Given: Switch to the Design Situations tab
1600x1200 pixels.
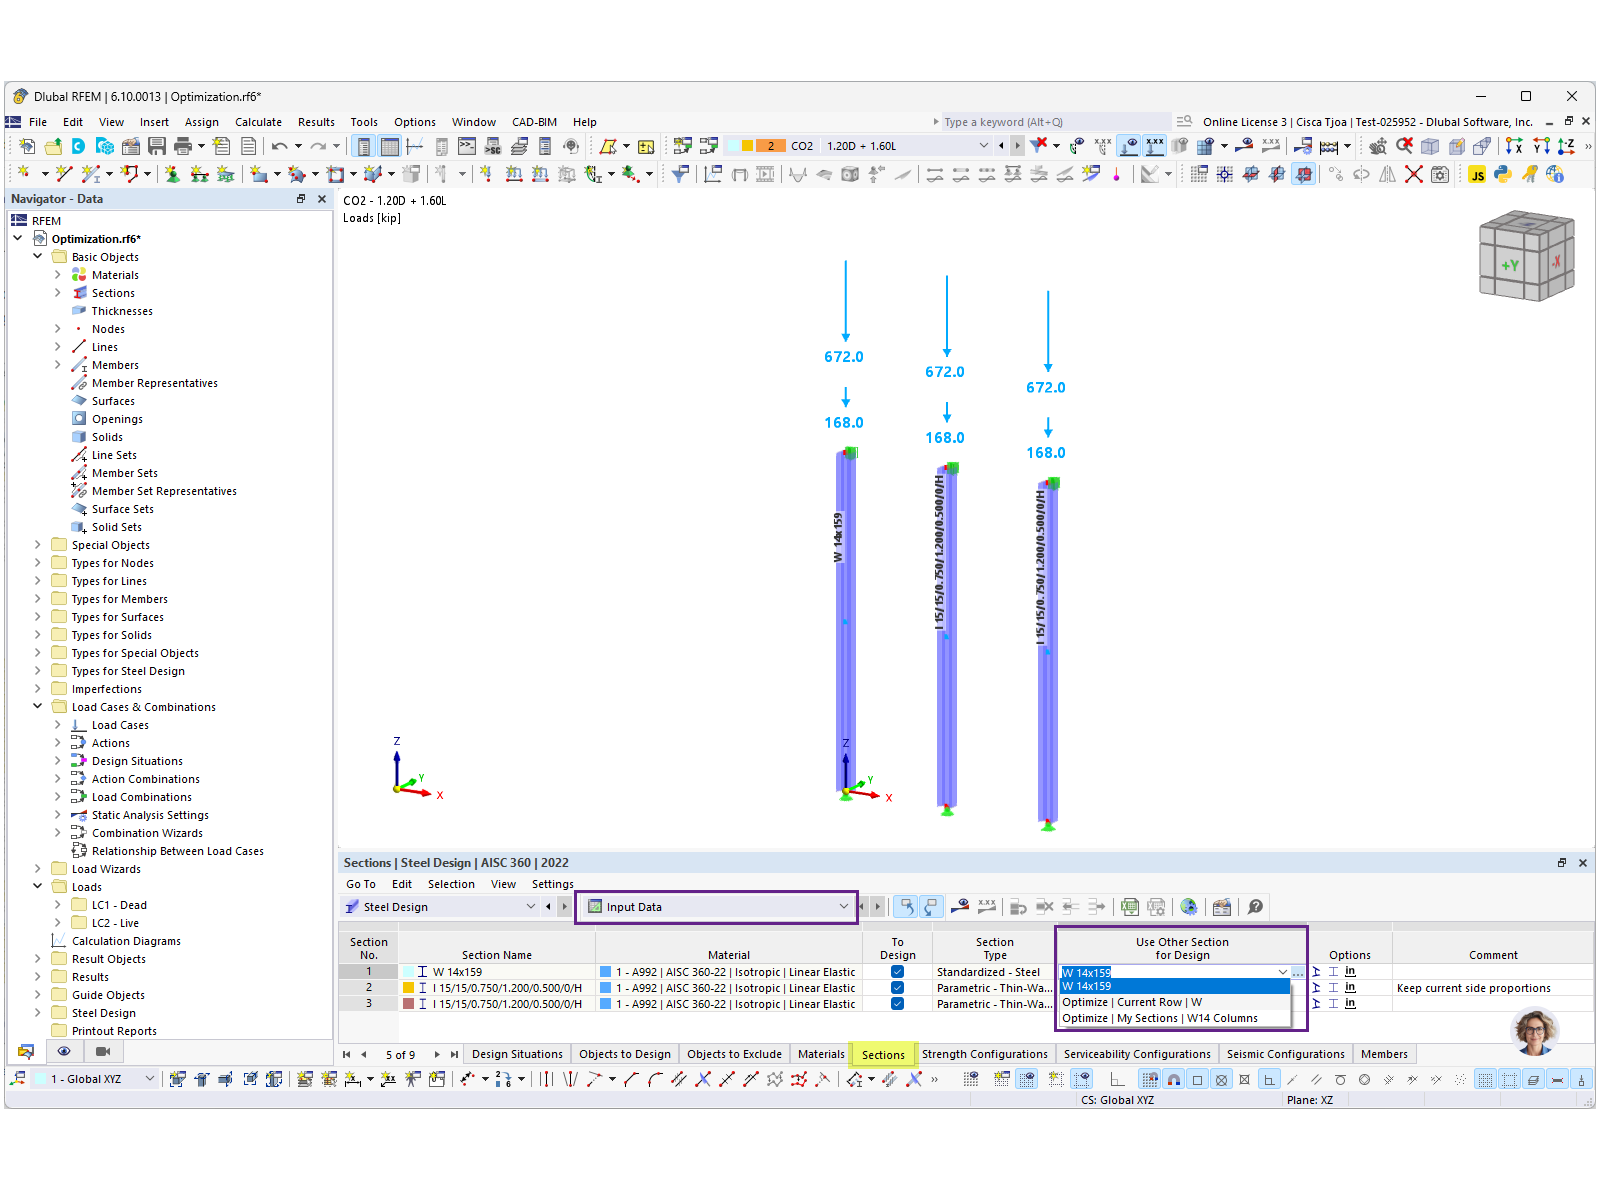Looking at the screenshot, I should click(x=517, y=1054).
